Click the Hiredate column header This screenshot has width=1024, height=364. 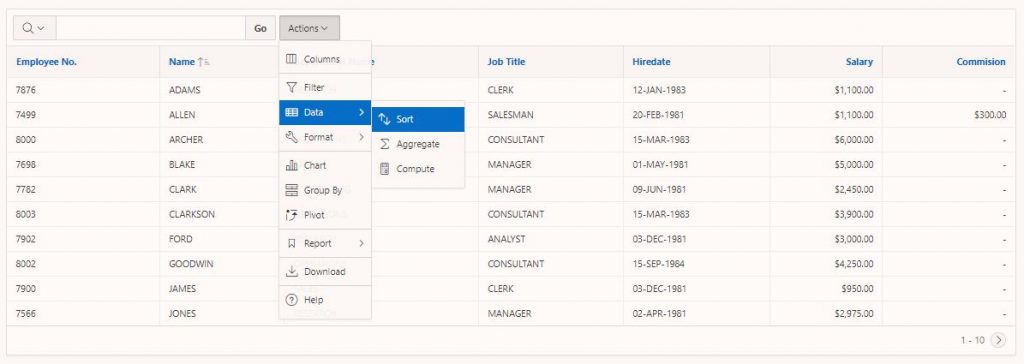click(651, 61)
